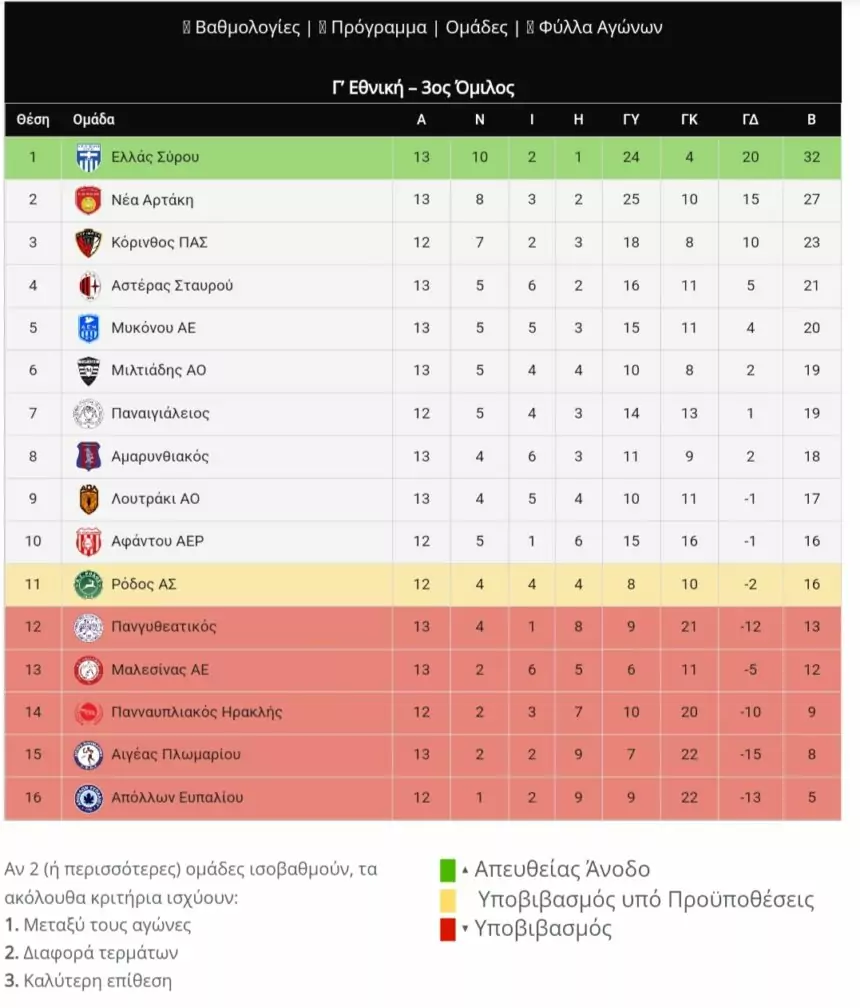Screen dimensions: 860x1008
Task: Click the ΓΔ goal difference column header
Action: pos(750,120)
